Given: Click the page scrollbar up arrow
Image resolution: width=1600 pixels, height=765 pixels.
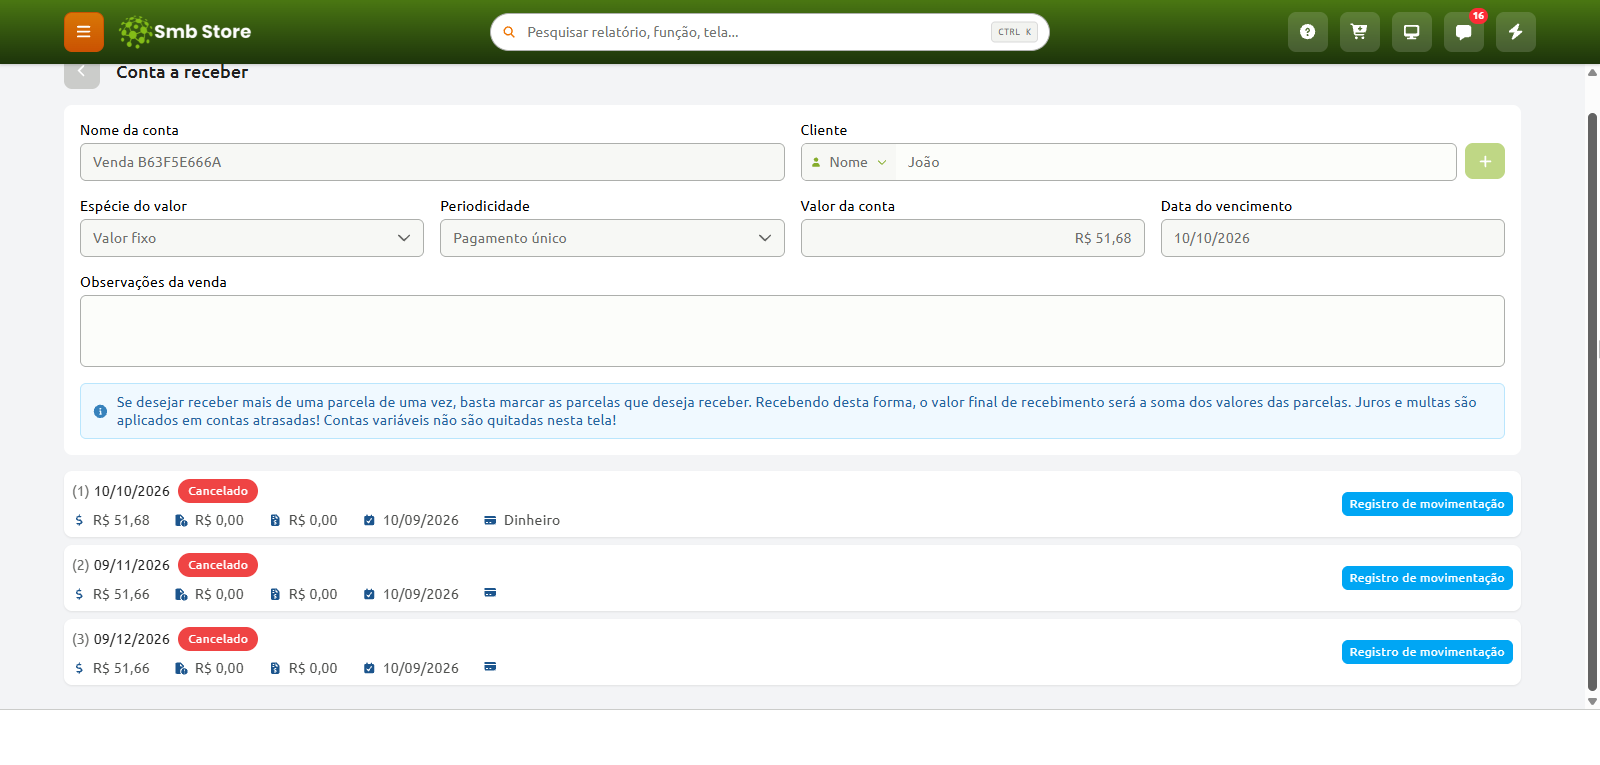Looking at the screenshot, I should tap(1592, 72).
